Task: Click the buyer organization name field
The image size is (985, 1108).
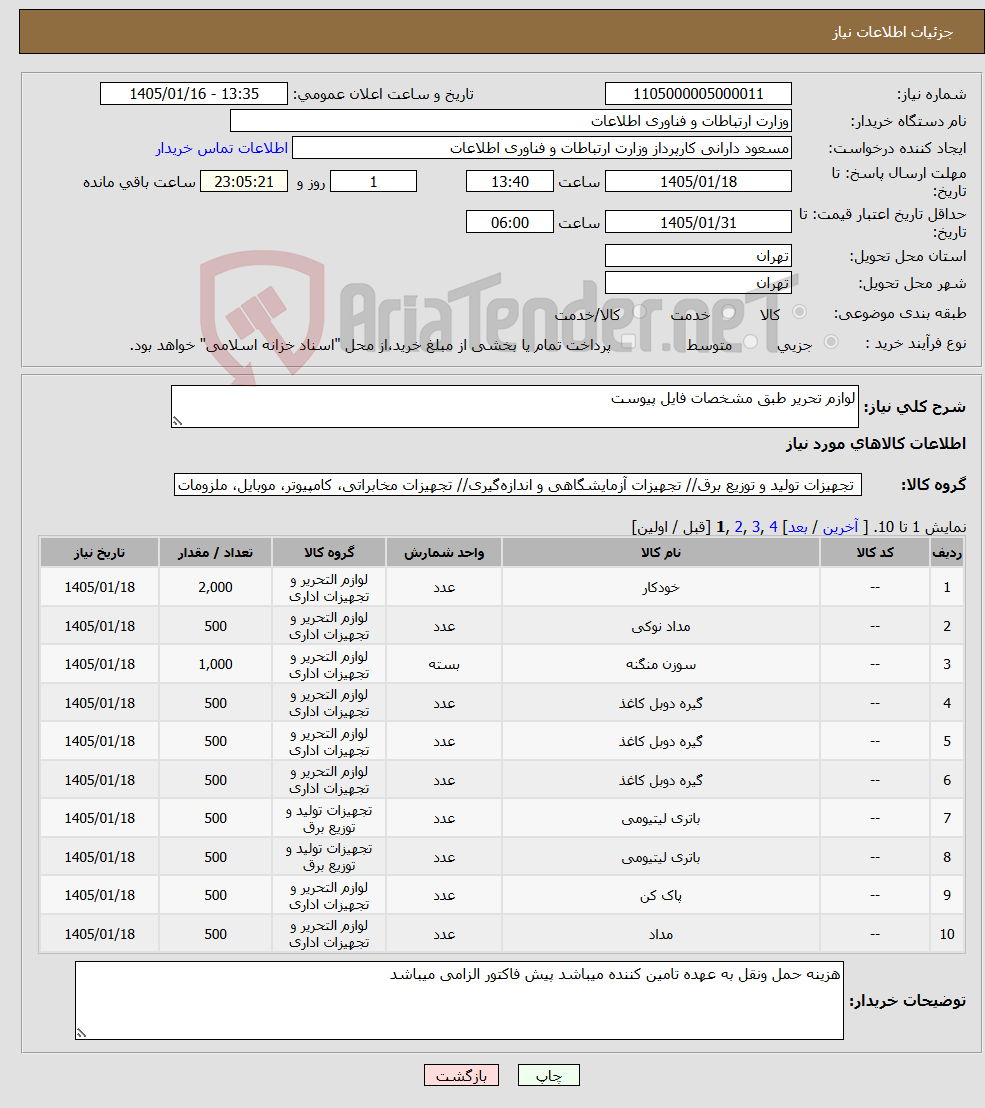Action: coord(511,121)
